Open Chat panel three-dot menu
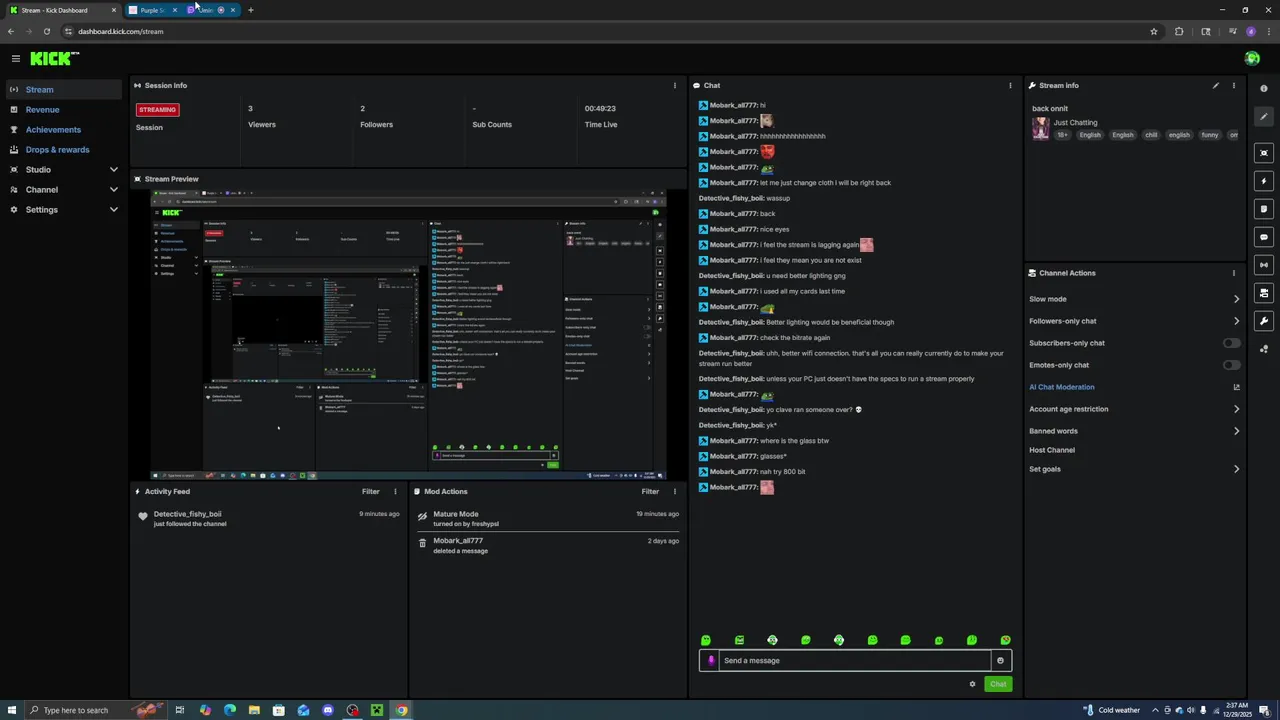This screenshot has width=1280, height=720. [1010, 85]
